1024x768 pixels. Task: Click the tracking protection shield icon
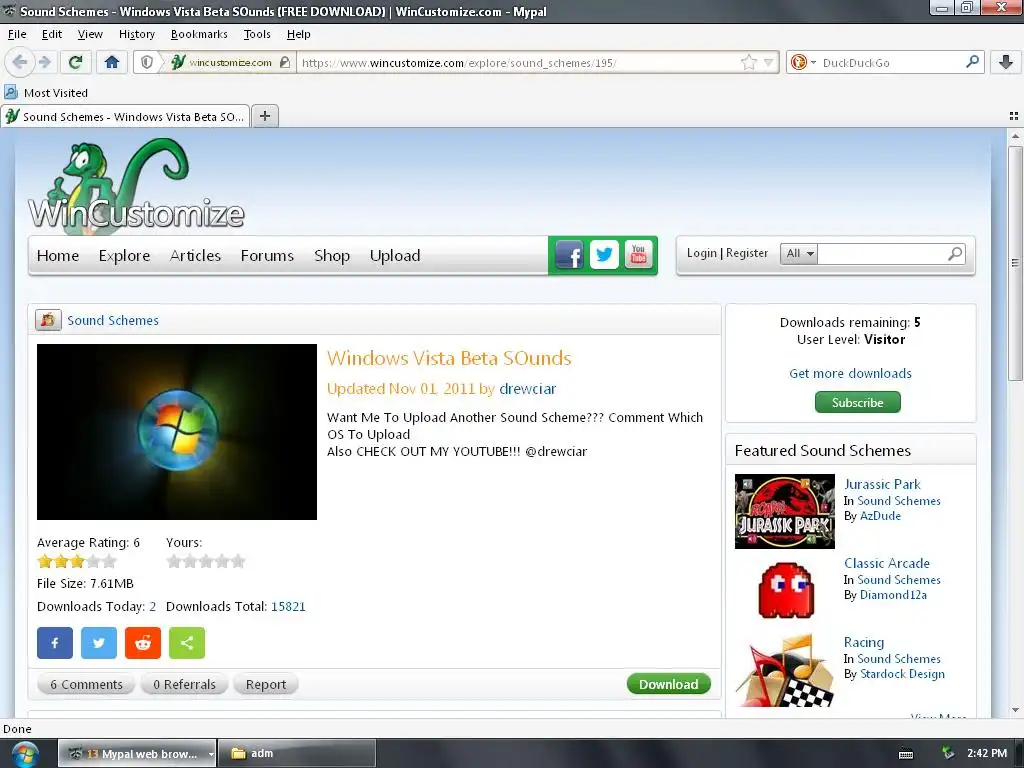[x=148, y=62]
